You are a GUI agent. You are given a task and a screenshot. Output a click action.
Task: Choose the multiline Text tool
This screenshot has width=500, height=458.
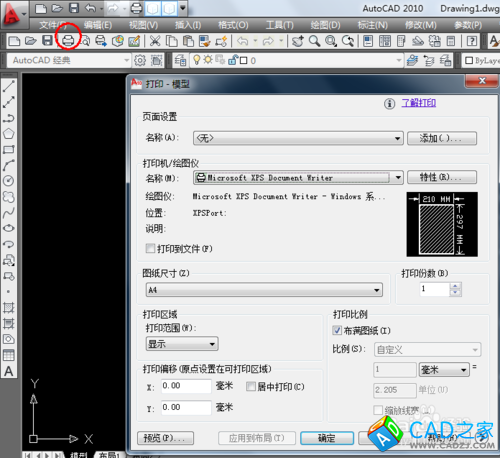click(9, 371)
